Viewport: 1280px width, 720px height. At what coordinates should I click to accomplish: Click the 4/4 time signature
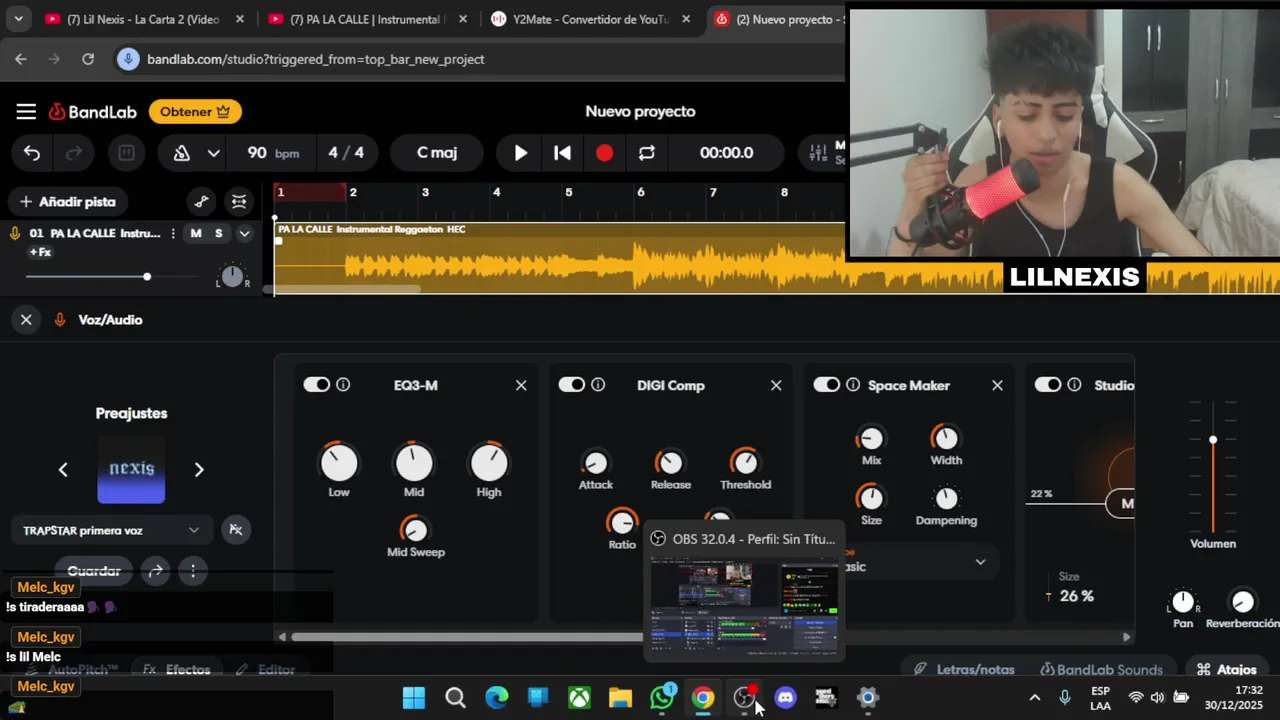pos(346,153)
